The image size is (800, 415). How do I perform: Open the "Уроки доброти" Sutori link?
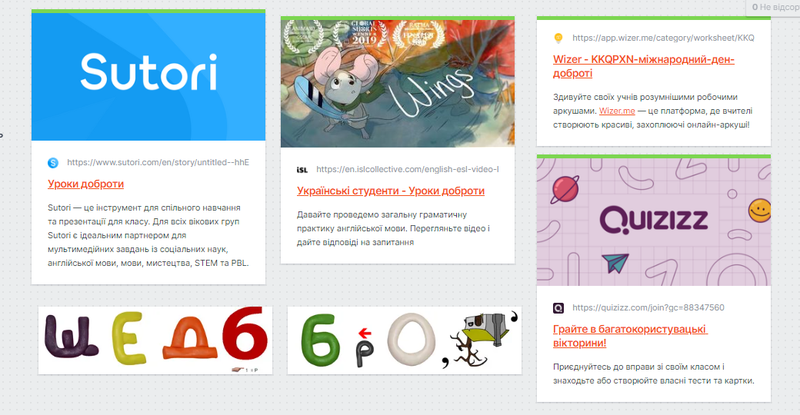86,184
